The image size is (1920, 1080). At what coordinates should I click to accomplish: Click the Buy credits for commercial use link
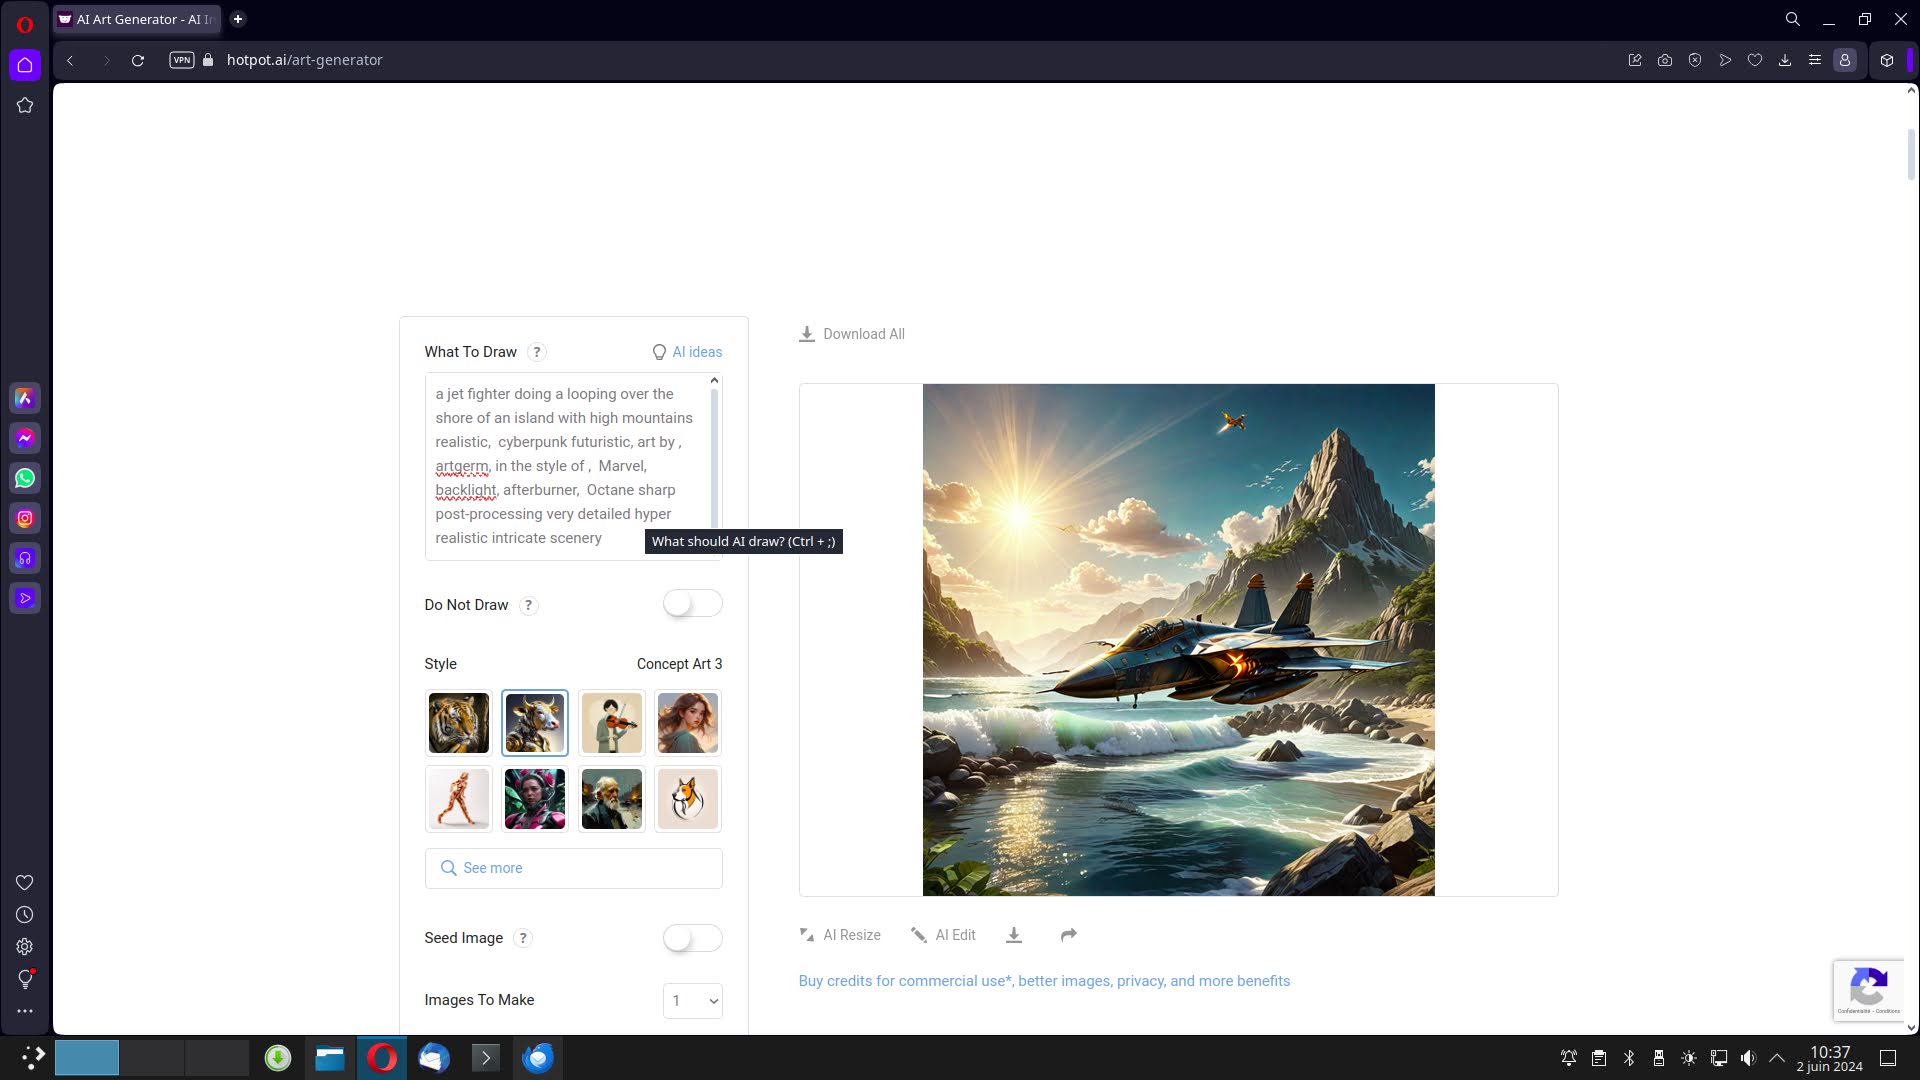pos(1044,981)
